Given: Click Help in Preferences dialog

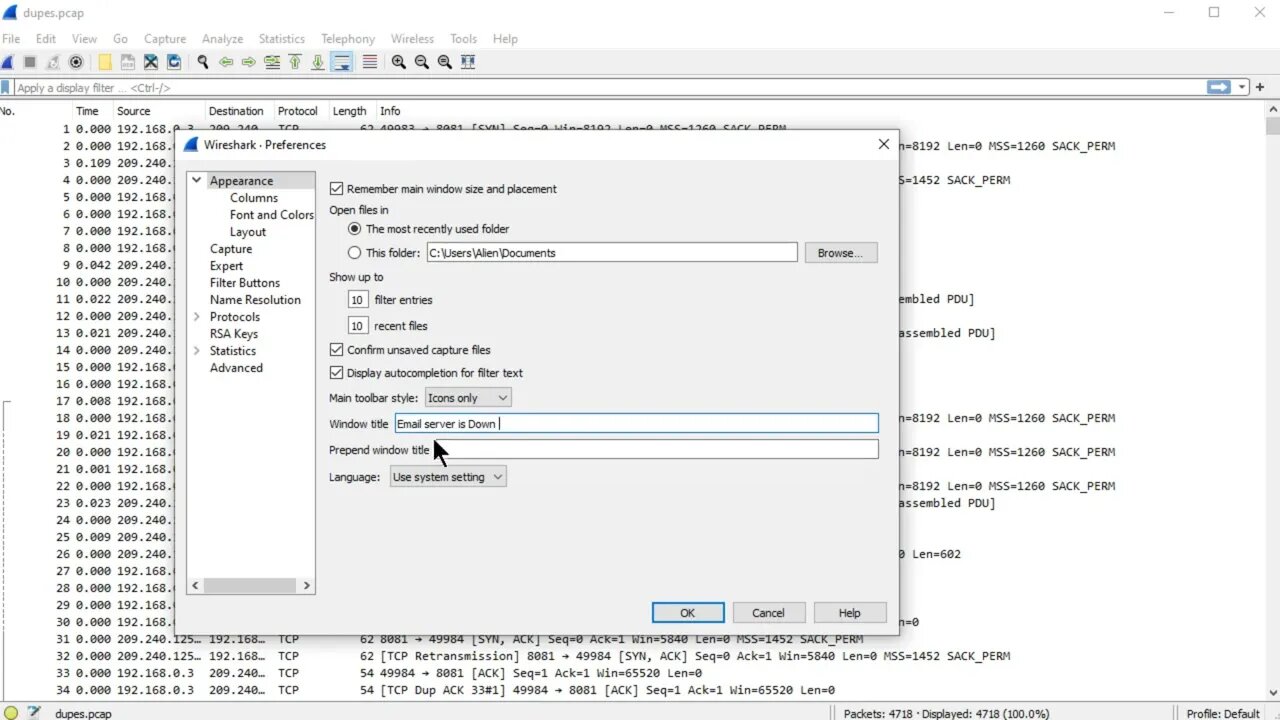Looking at the screenshot, I should tap(849, 613).
